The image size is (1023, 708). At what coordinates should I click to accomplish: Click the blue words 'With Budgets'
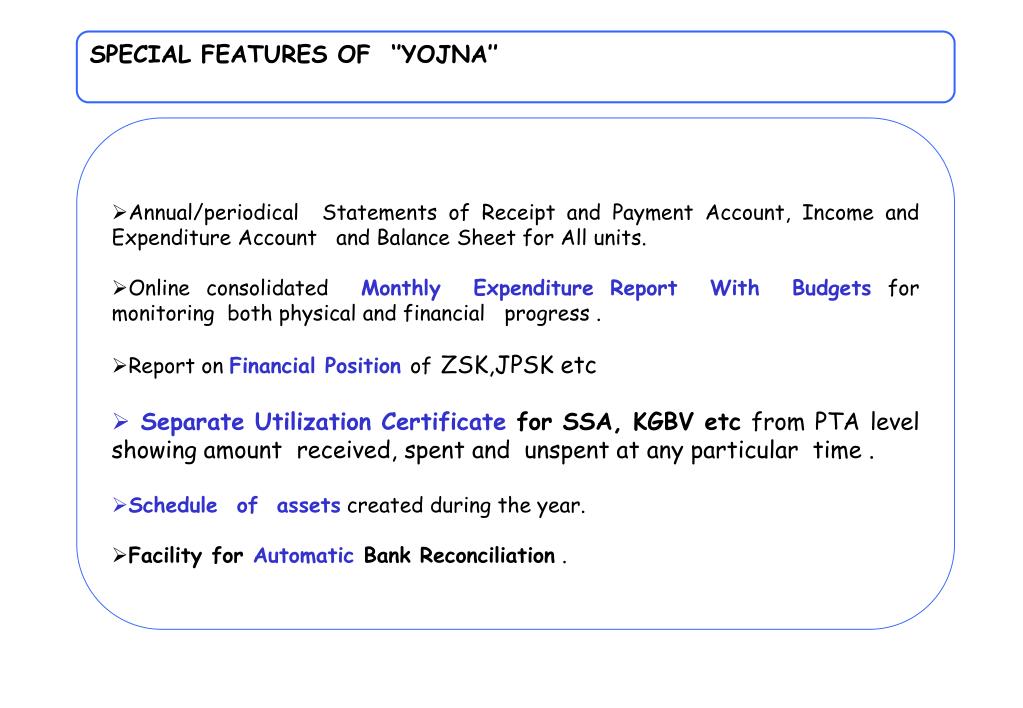790,289
